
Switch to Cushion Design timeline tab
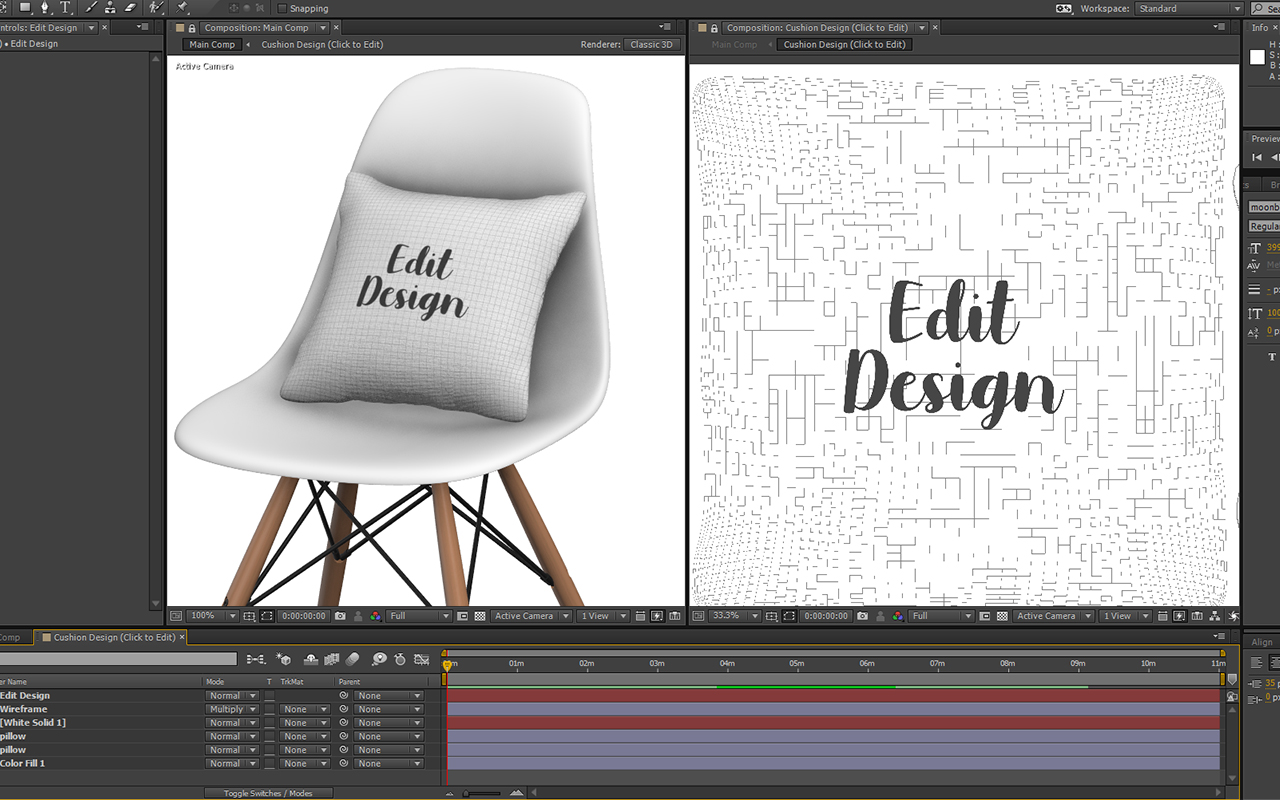coord(114,637)
